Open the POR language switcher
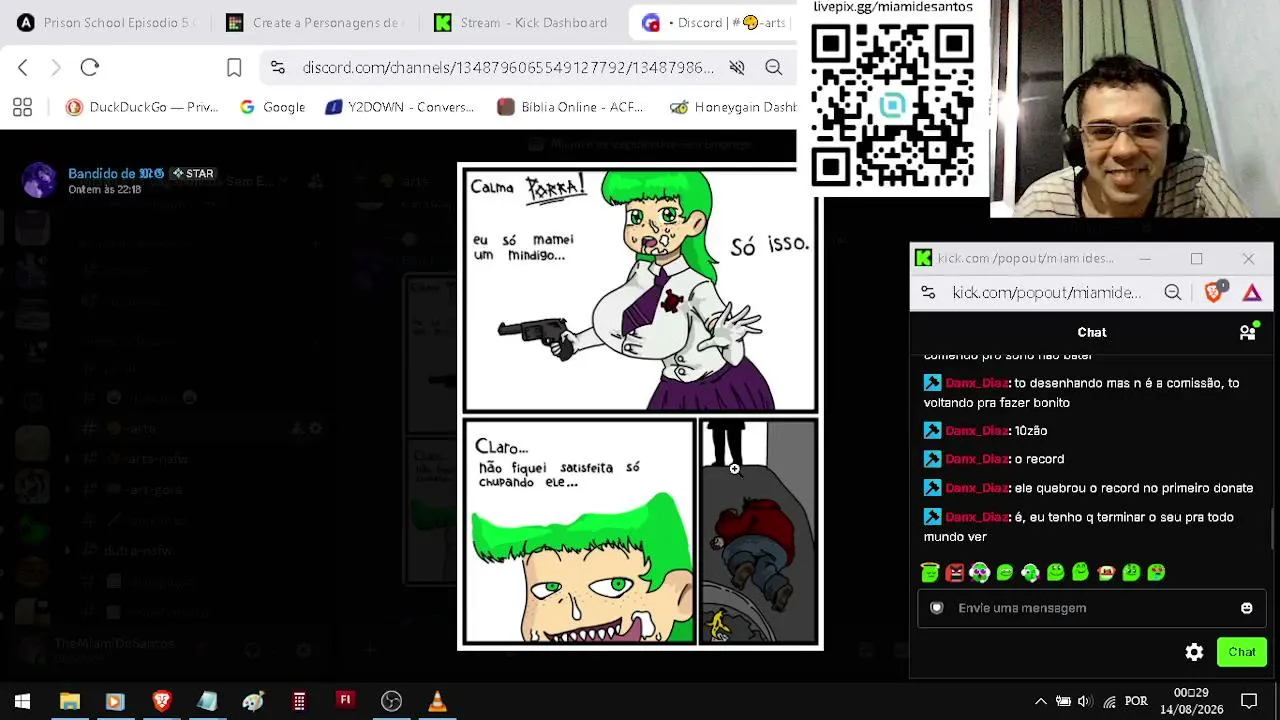The height and width of the screenshot is (720, 1280). 1136,701
